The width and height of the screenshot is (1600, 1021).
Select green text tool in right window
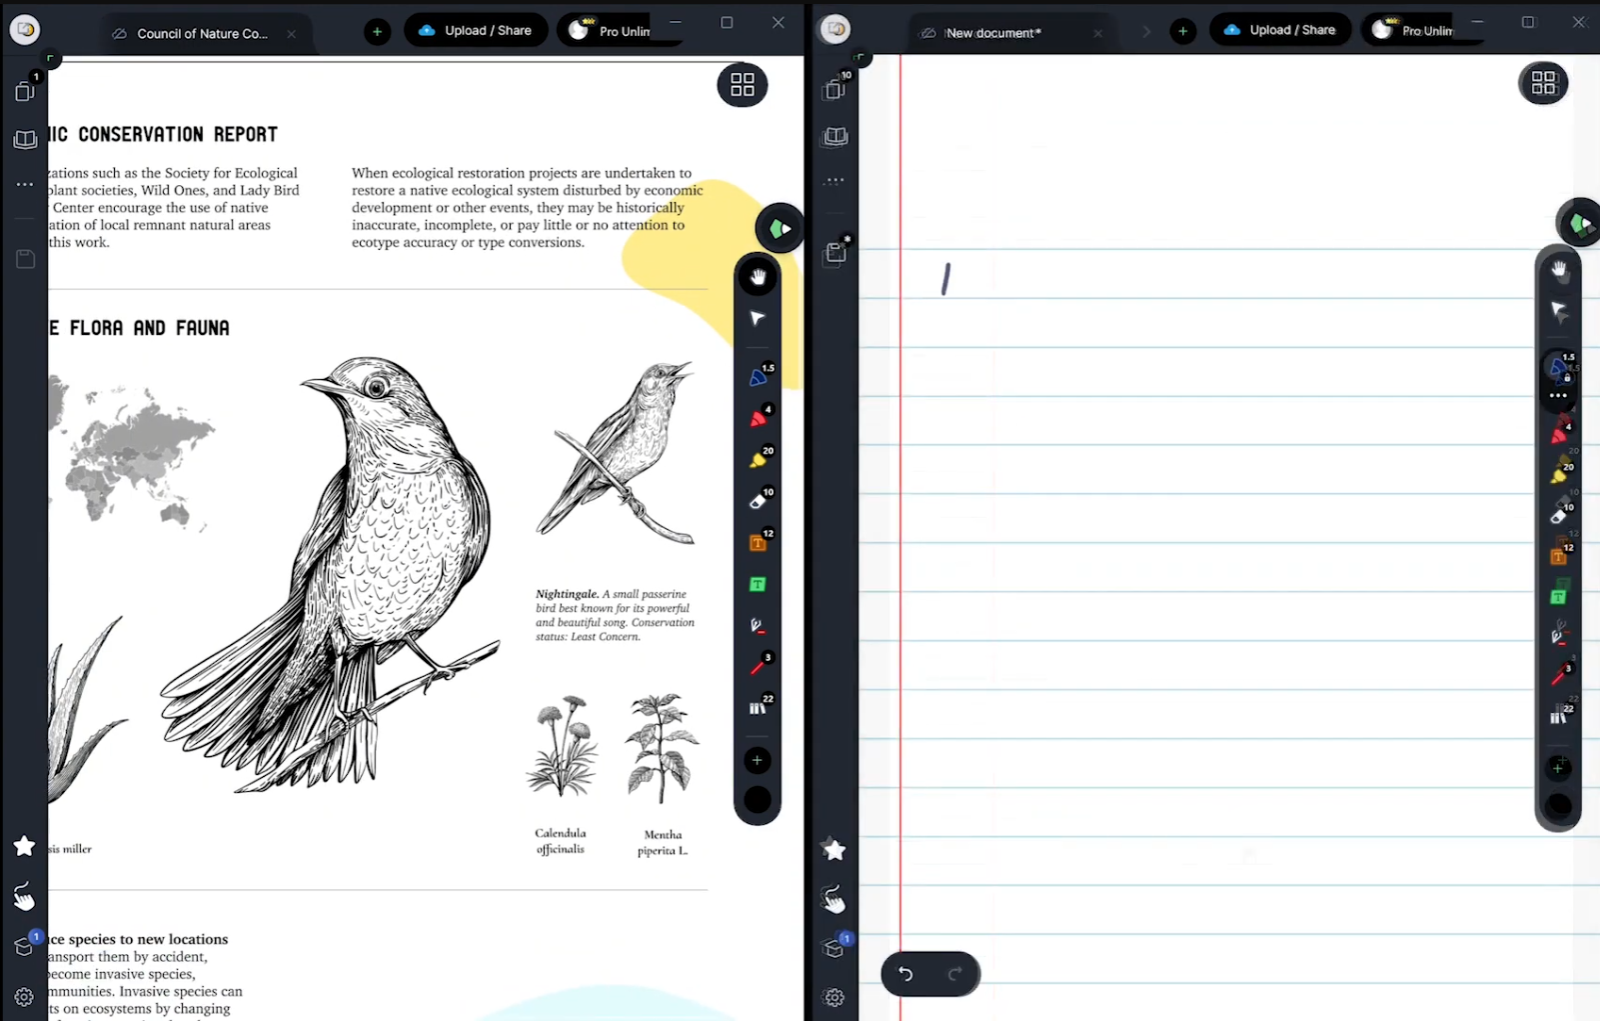coord(1558,597)
